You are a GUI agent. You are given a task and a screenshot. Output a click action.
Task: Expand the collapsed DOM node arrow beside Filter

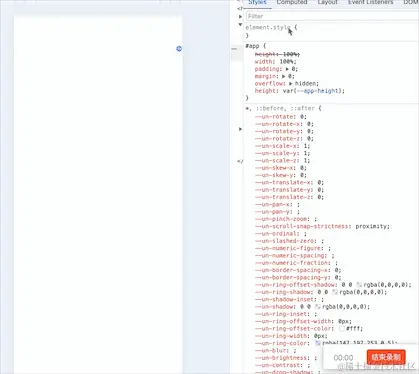(x=240, y=16)
